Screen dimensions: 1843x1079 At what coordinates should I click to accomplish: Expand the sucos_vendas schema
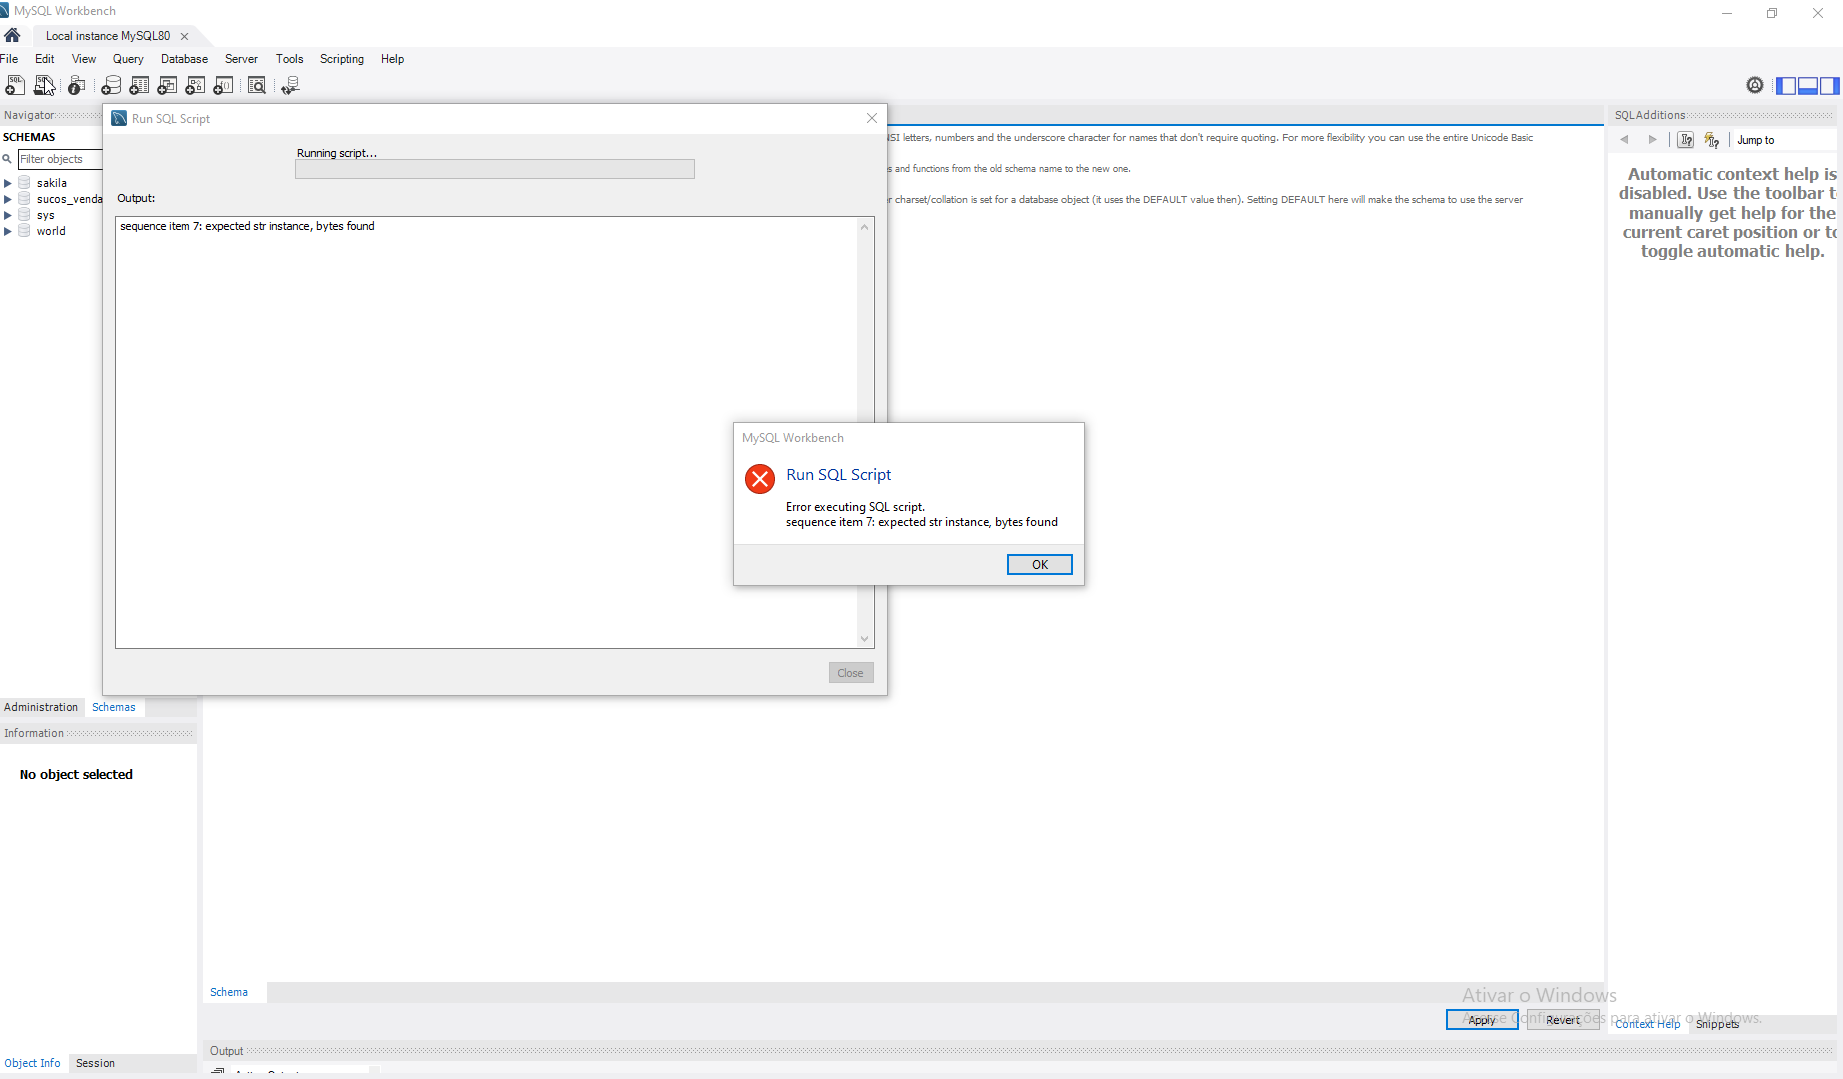(8, 199)
